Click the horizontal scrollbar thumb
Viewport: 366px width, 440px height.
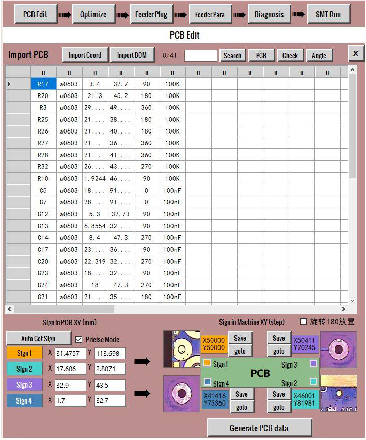click(64, 309)
